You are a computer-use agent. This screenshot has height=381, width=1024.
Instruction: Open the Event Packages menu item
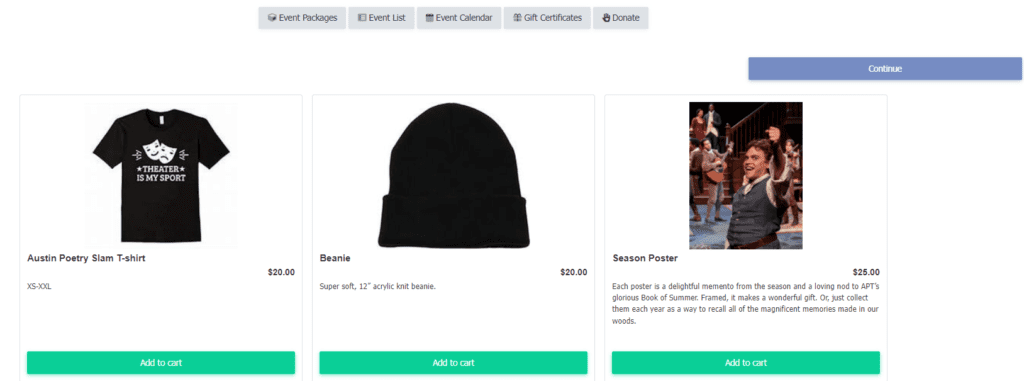pos(302,18)
